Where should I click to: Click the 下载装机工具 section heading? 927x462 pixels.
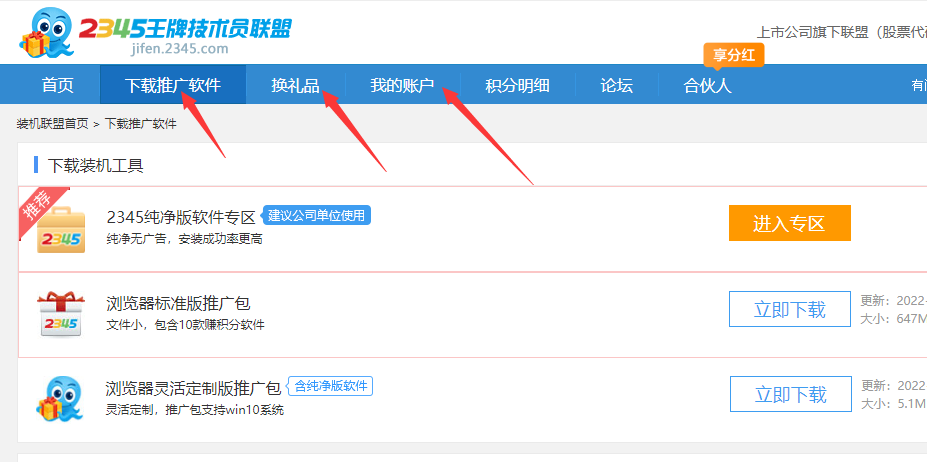coord(96,166)
